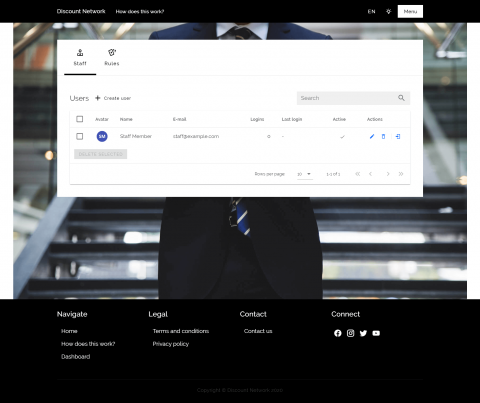The height and width of the screenshot is (403, 480).
Task: Edit the Staff Member user with the pencil icon
Action: coord(372,136)
